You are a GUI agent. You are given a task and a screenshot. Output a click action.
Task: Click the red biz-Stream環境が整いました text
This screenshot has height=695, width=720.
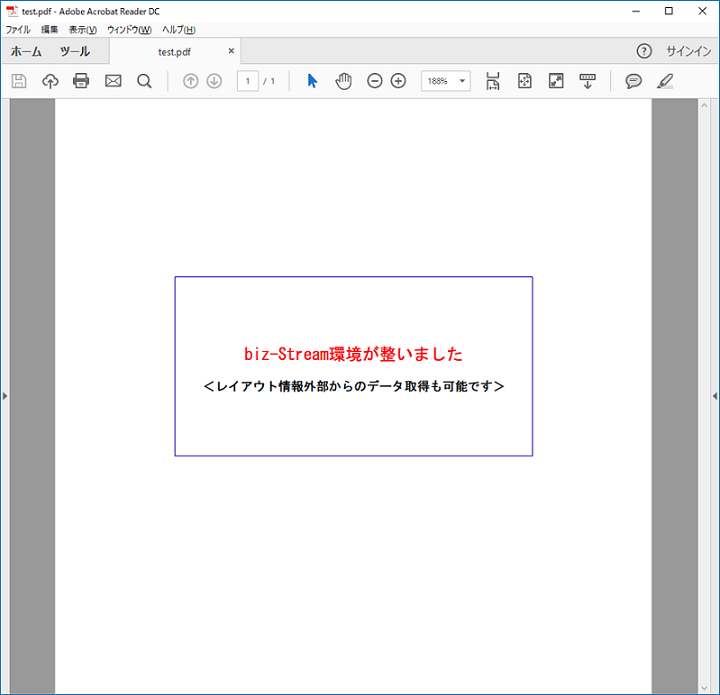click(x=353, y=354)
